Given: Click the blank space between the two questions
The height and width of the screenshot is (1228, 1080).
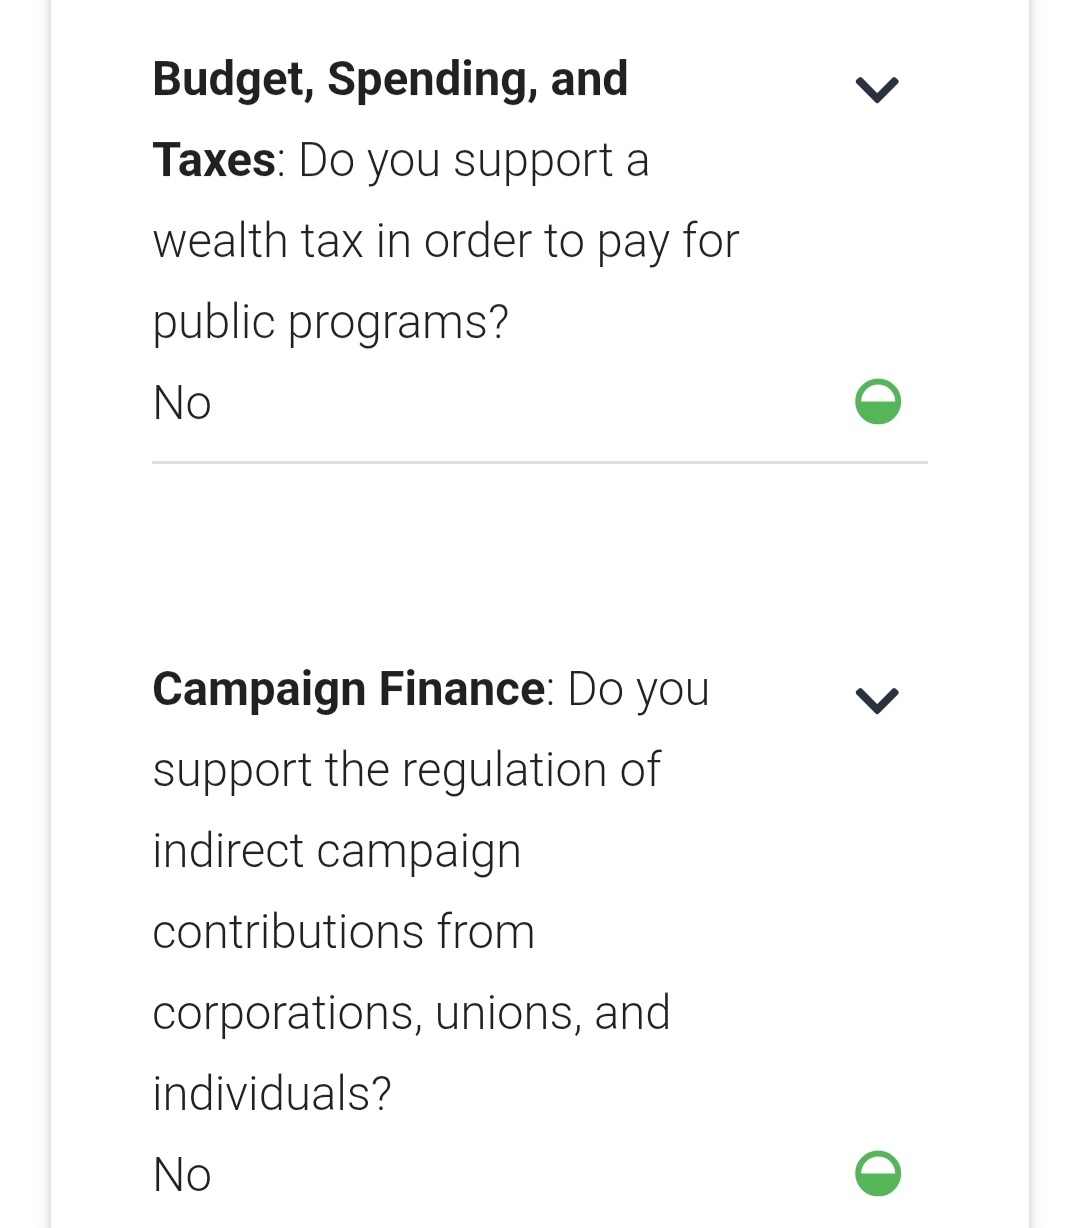Looking at the screenshot, I should click(540, 560).
